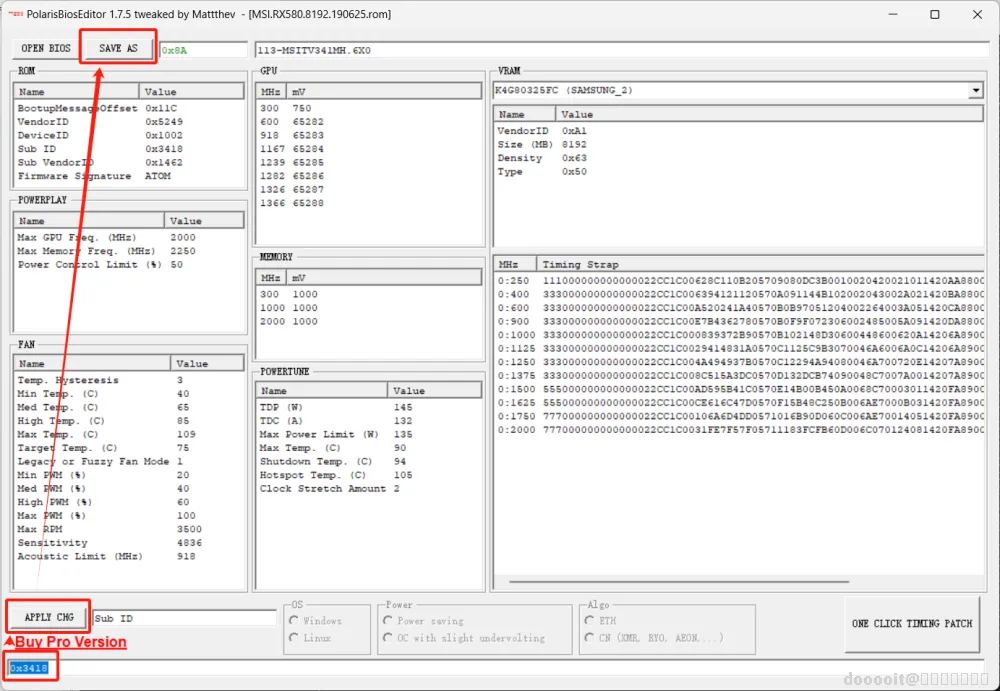Select the Max RPM 3500 row
1000x691 pixels.
click(x=128, y=529)
